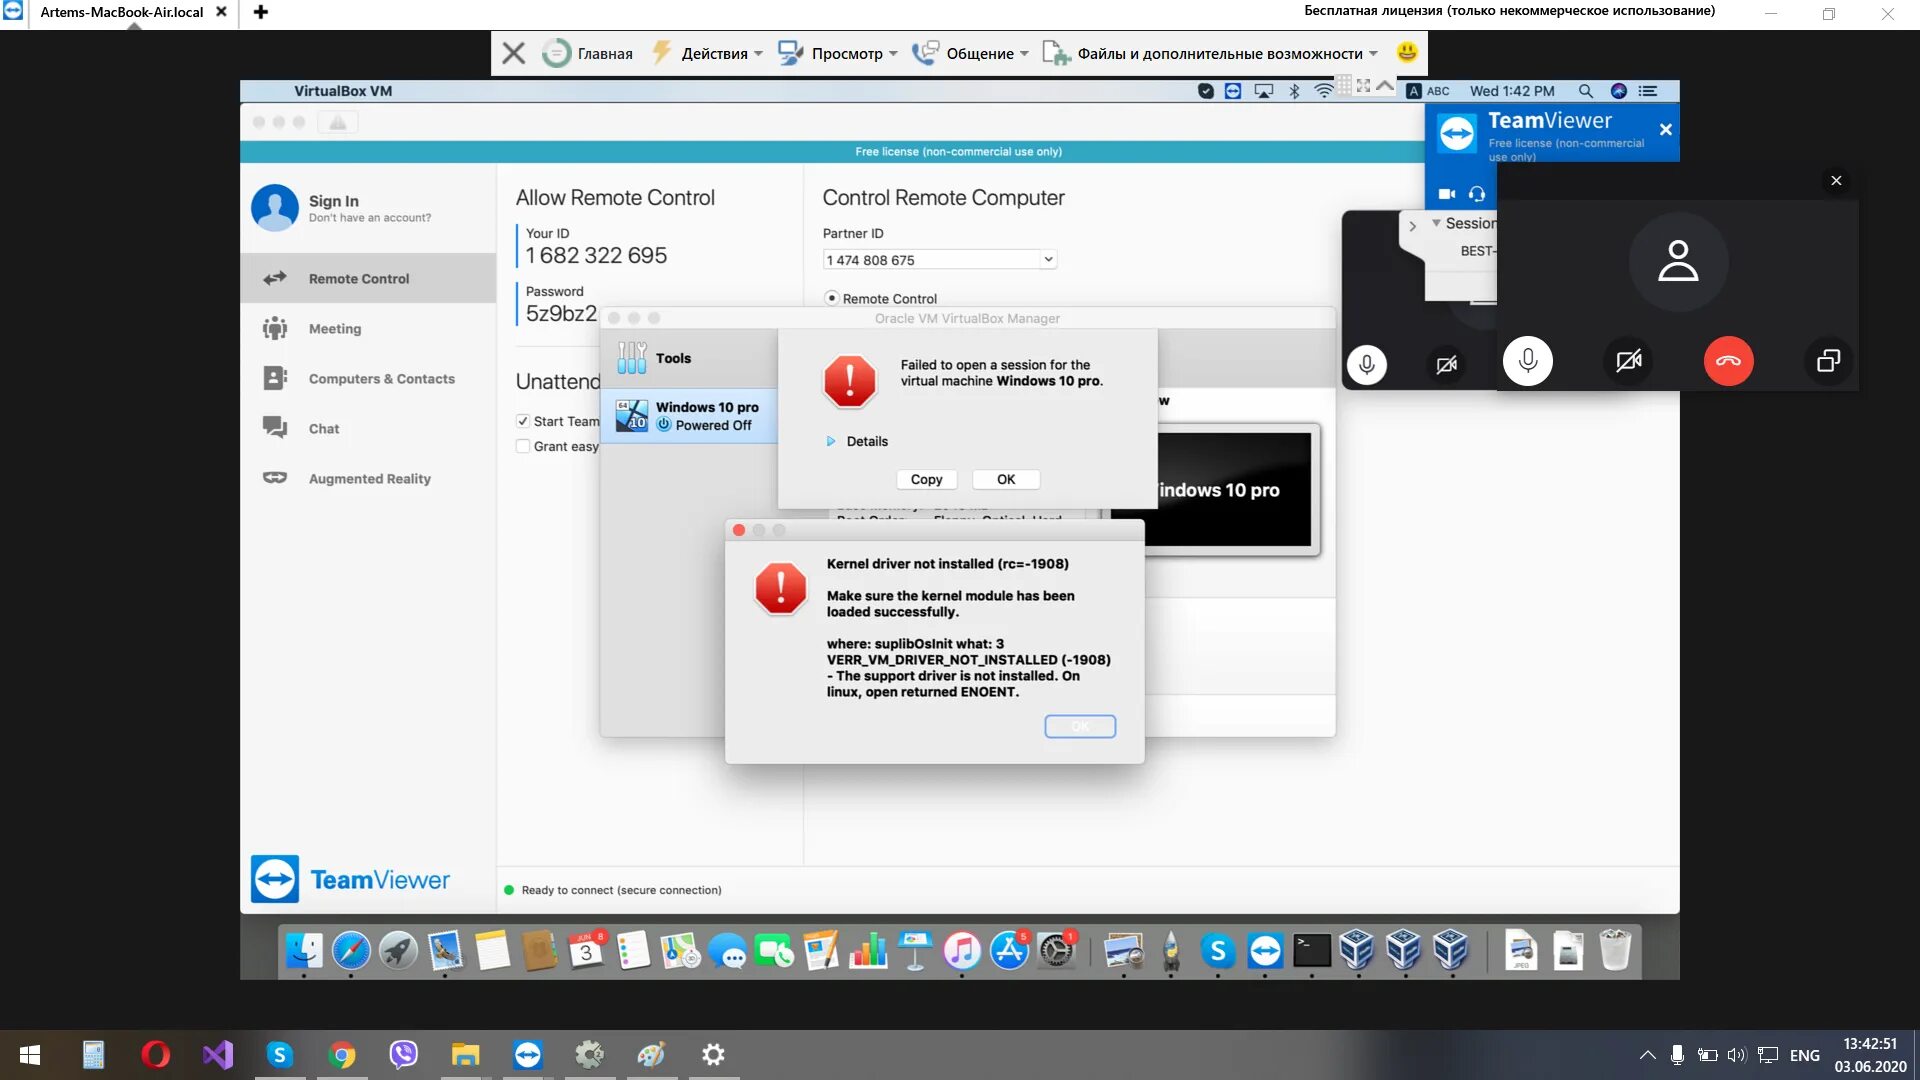Click the Copy button in error dialog
This screenshot has width=1920, height=1080.
tap(926, 479)
